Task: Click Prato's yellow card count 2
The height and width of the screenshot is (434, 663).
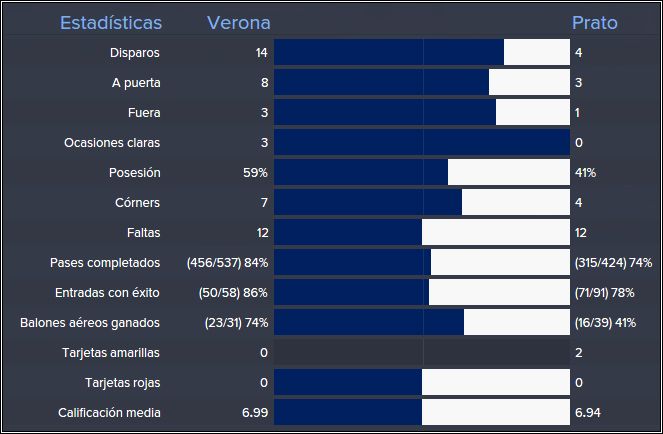Action: [578, 353]
